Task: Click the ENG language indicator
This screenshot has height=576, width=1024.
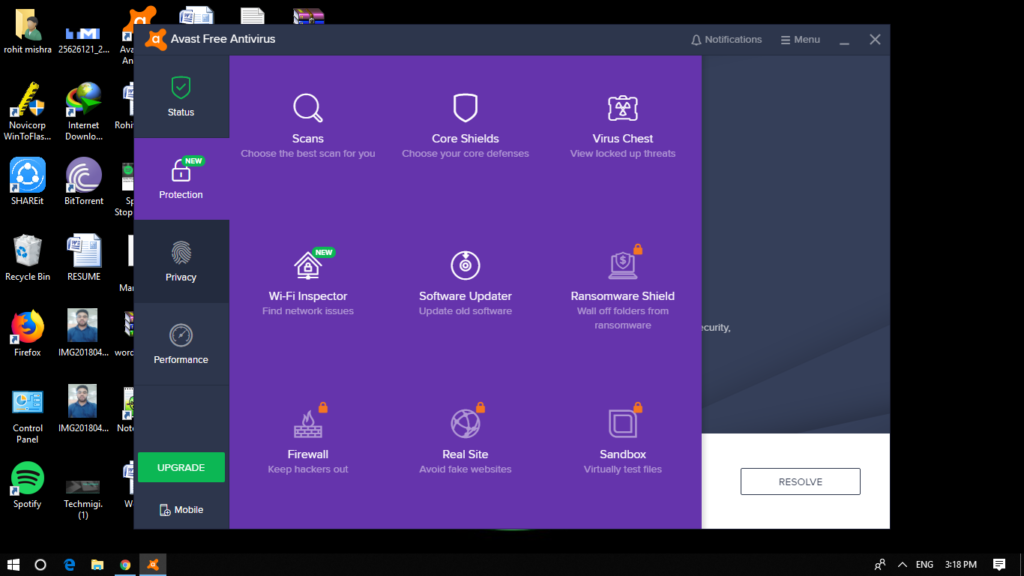Action: point(925,565)
